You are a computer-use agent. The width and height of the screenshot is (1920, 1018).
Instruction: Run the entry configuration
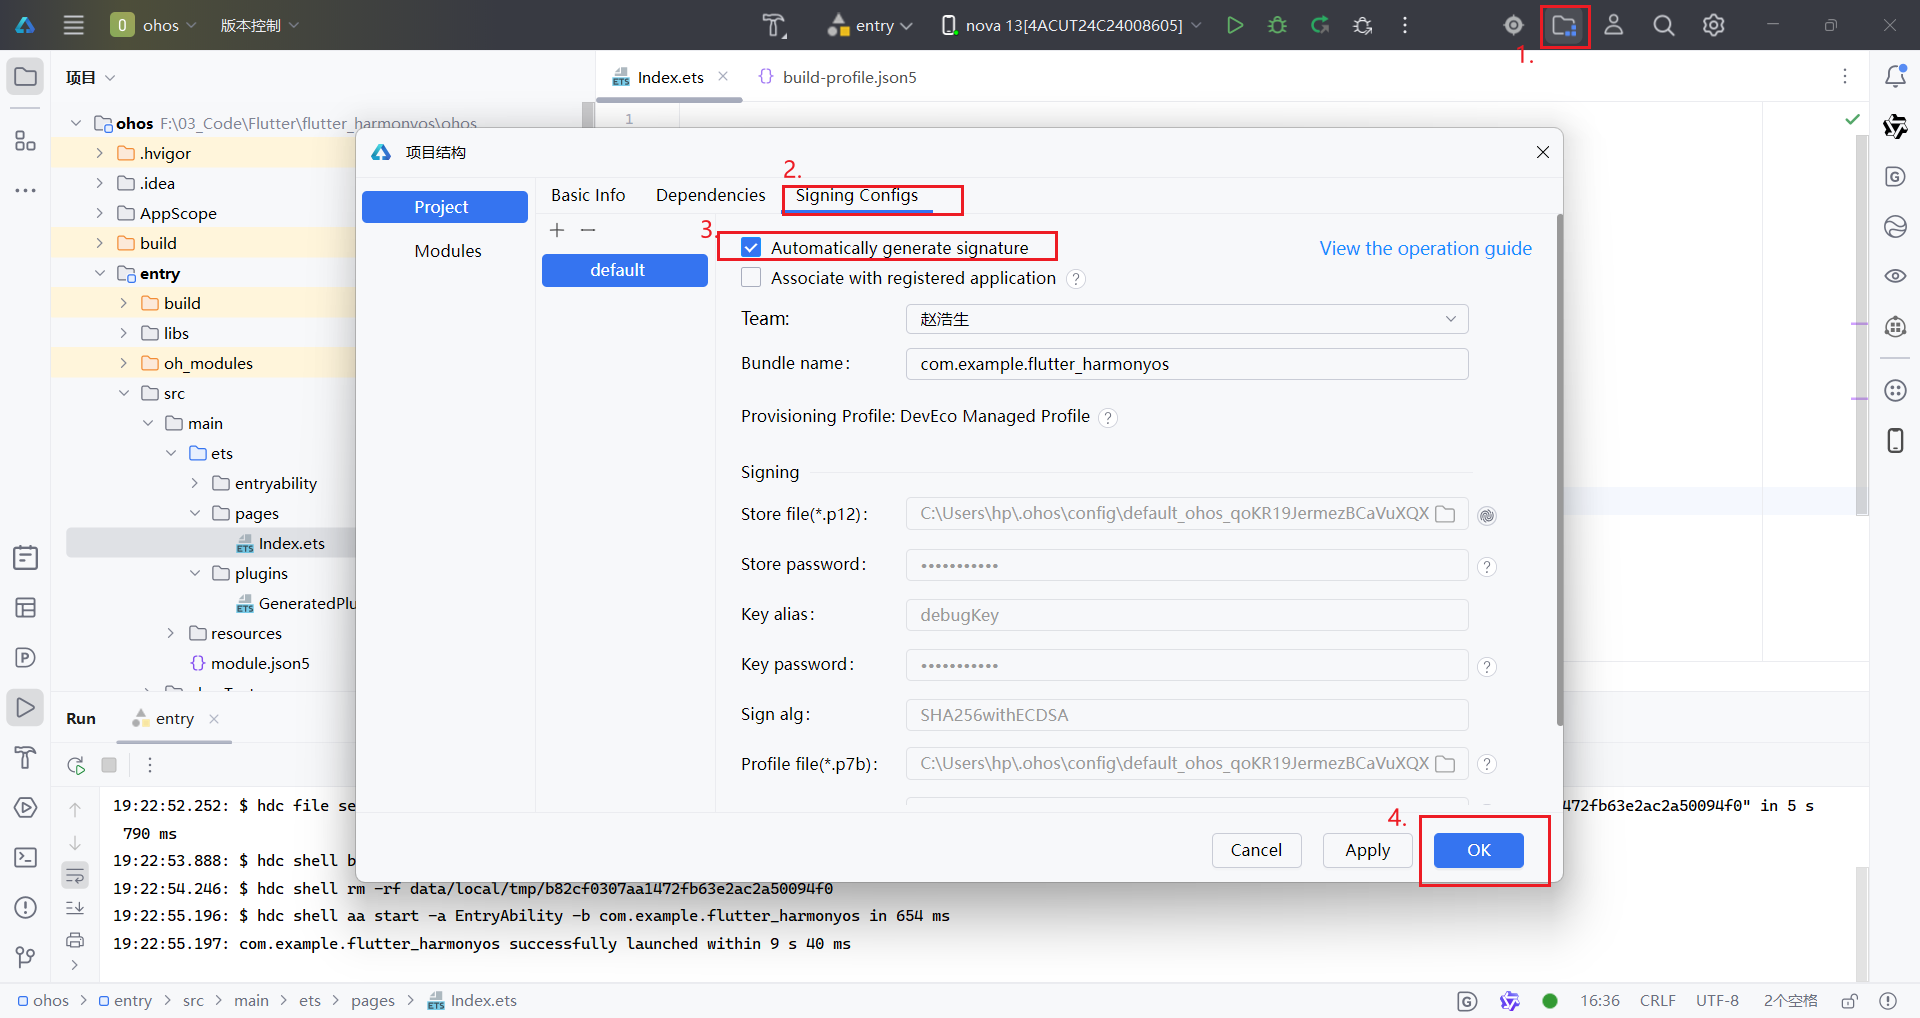[1235, 25]
